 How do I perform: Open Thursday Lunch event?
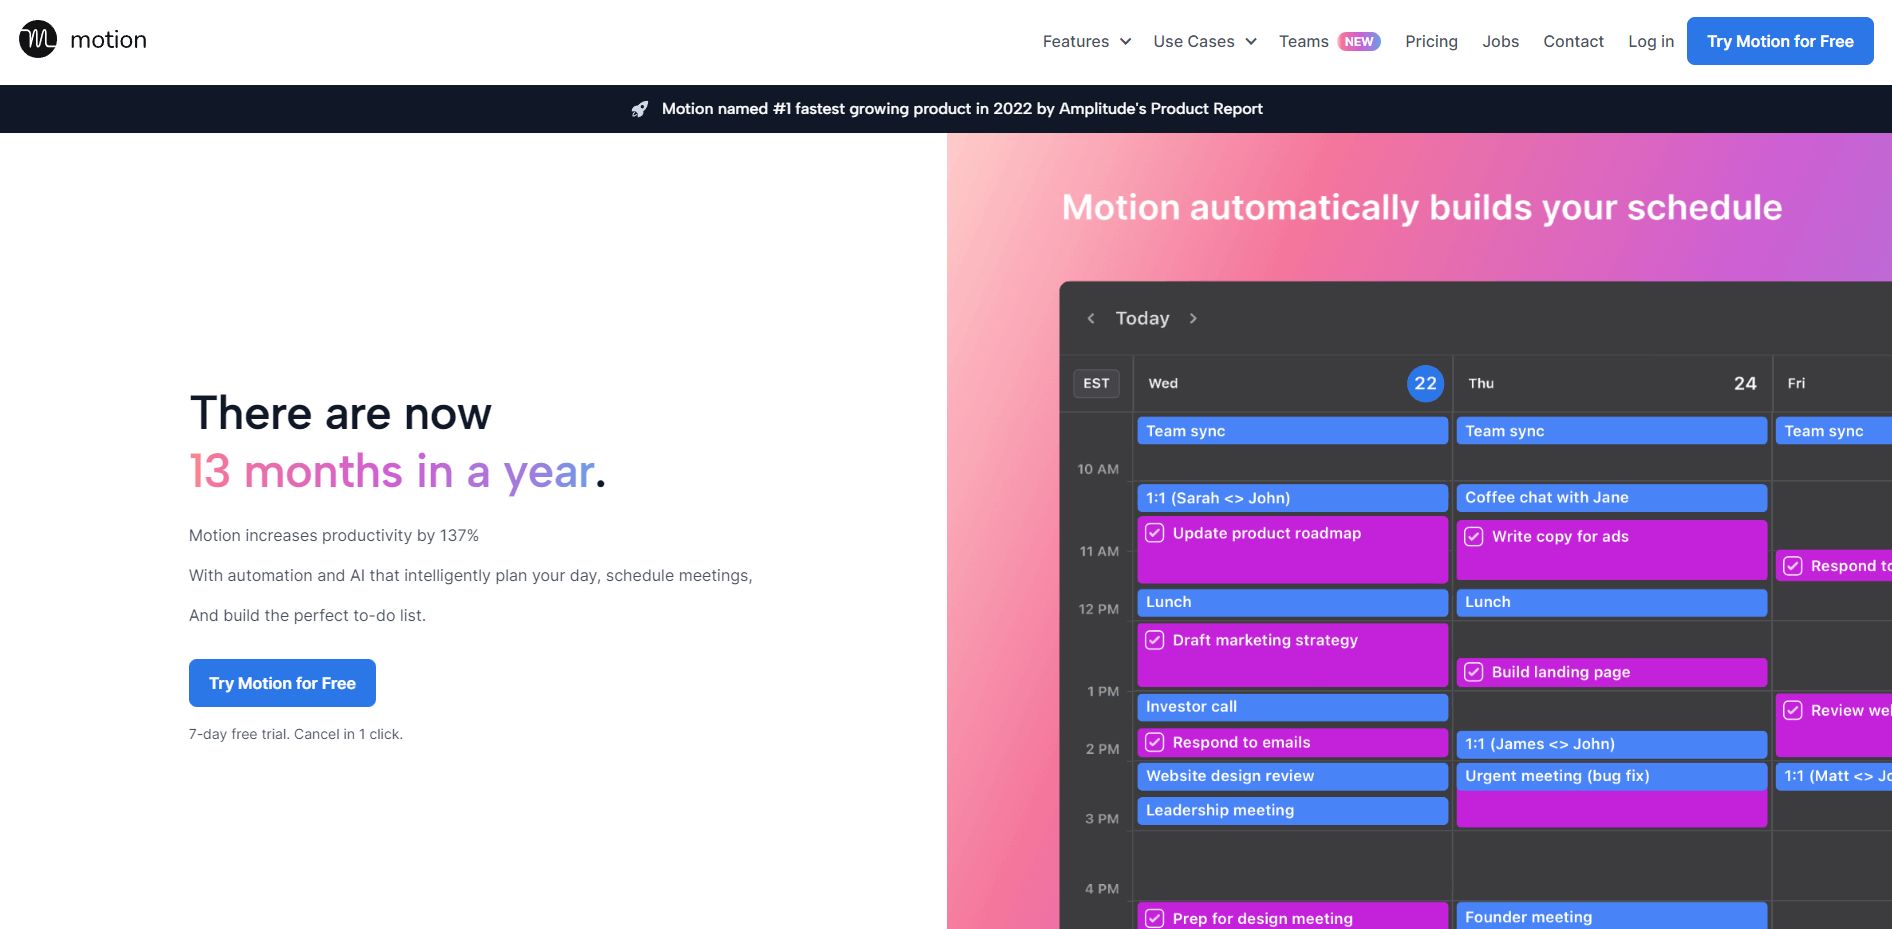click(x=1611, y=602)
